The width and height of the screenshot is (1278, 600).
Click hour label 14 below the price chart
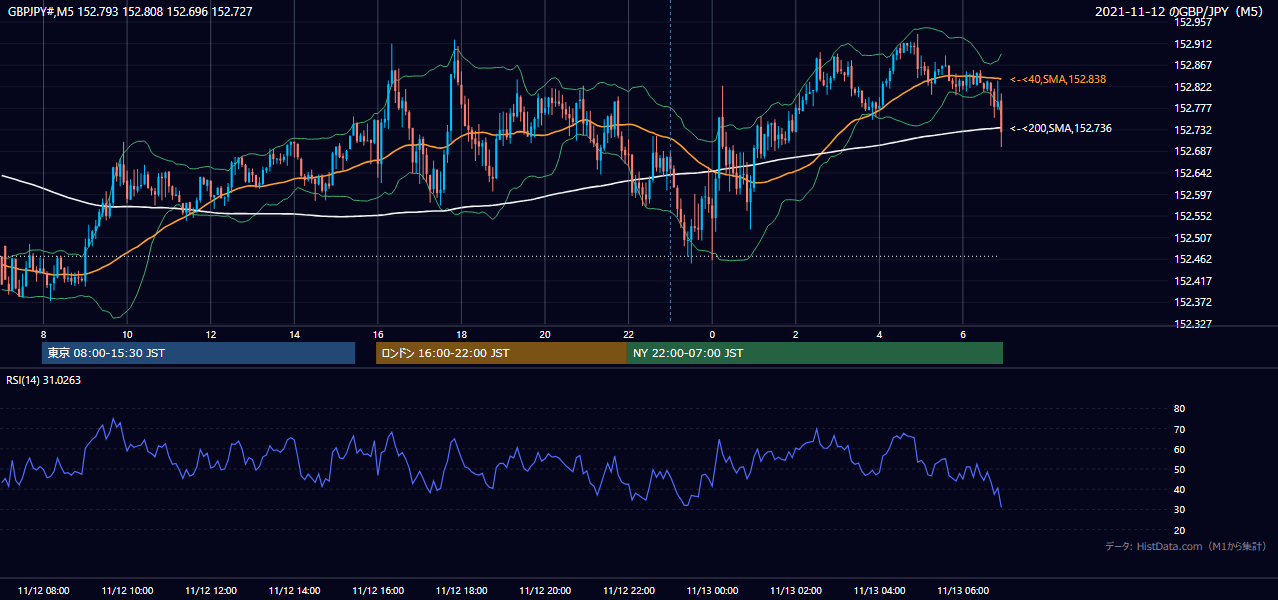tap(294, 334)
